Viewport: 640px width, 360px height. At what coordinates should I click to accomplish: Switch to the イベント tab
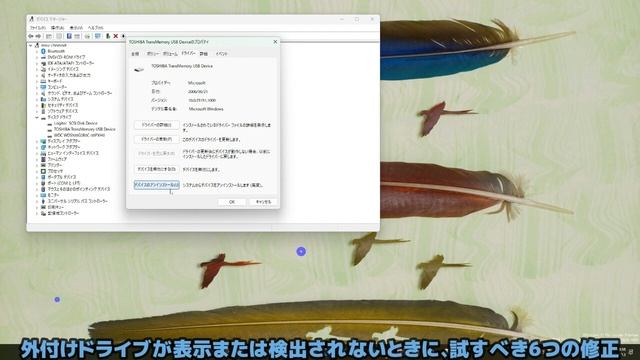tap(221, 54)
